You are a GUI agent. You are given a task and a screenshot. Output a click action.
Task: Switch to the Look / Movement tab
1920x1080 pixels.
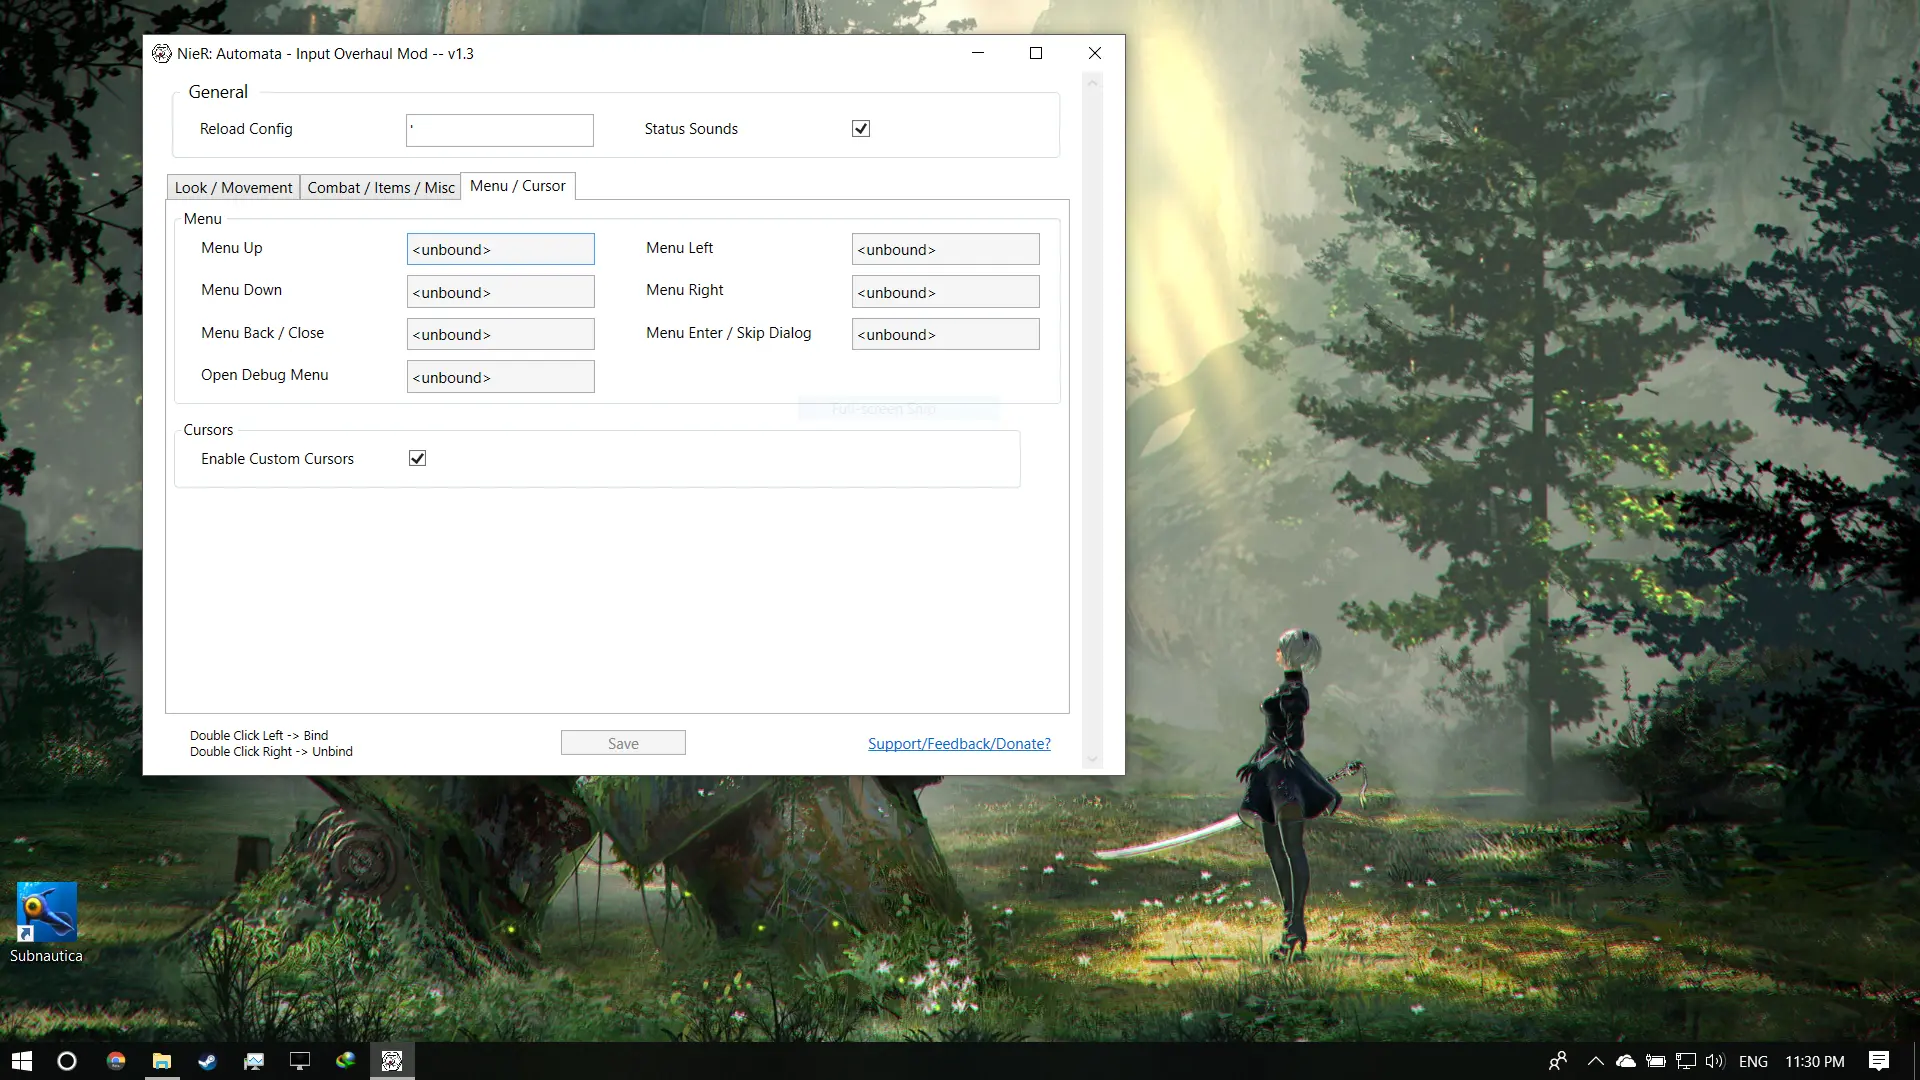[x=233, y=187]
